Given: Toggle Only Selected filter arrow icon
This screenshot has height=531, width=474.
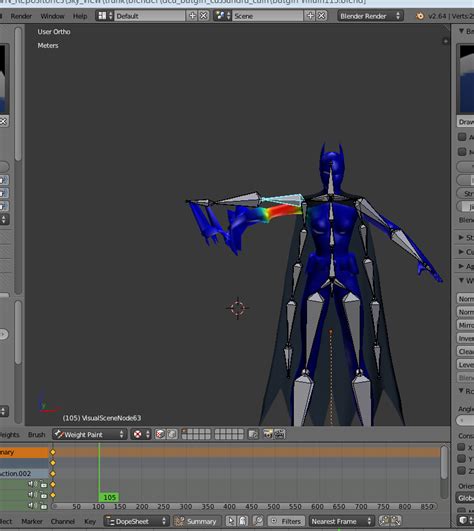Looking at the screenshot, I should click(x=231, y=521).
